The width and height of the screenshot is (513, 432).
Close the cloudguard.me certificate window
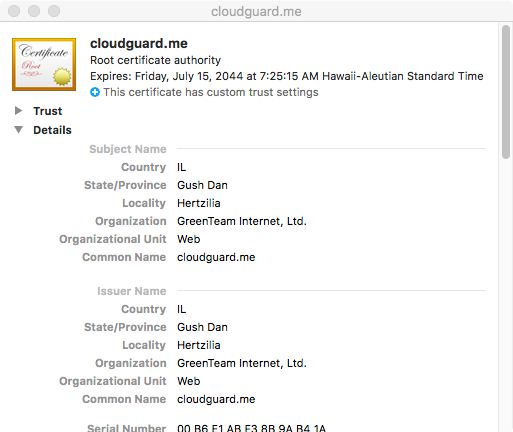[x=14, y=11]
